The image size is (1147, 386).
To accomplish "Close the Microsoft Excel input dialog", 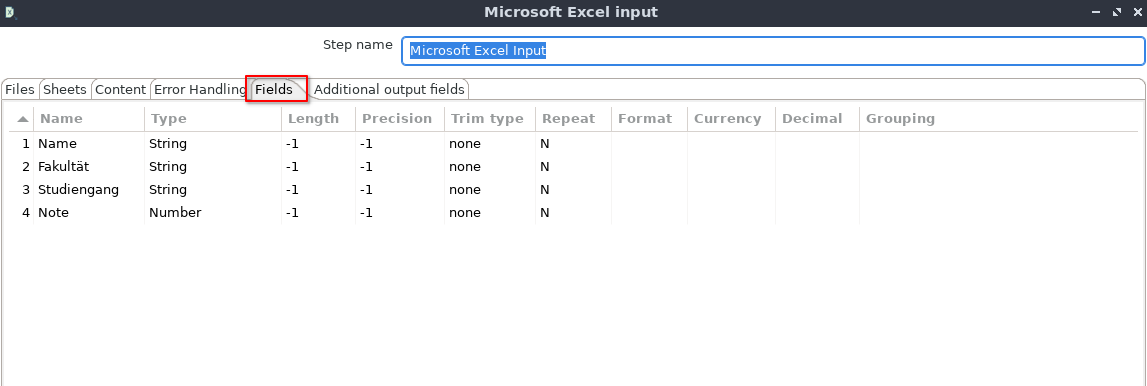I will 1137,12.
